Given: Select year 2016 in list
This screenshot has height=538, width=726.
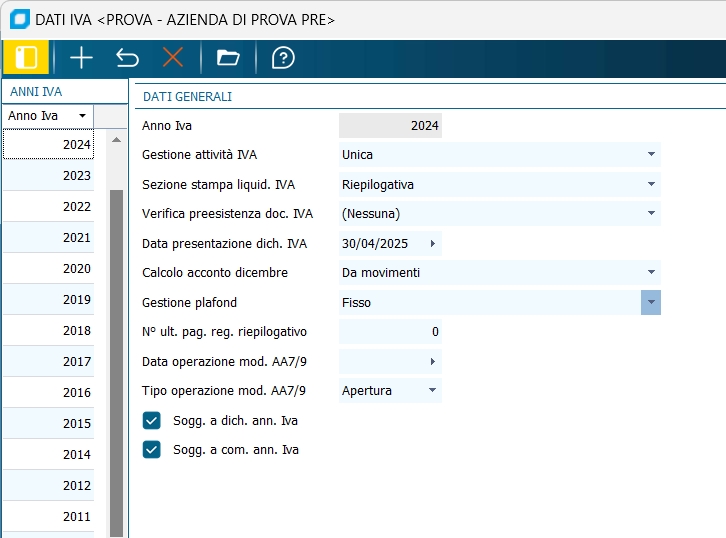Looking at the screenshot, I should click(x=49, y=393).
